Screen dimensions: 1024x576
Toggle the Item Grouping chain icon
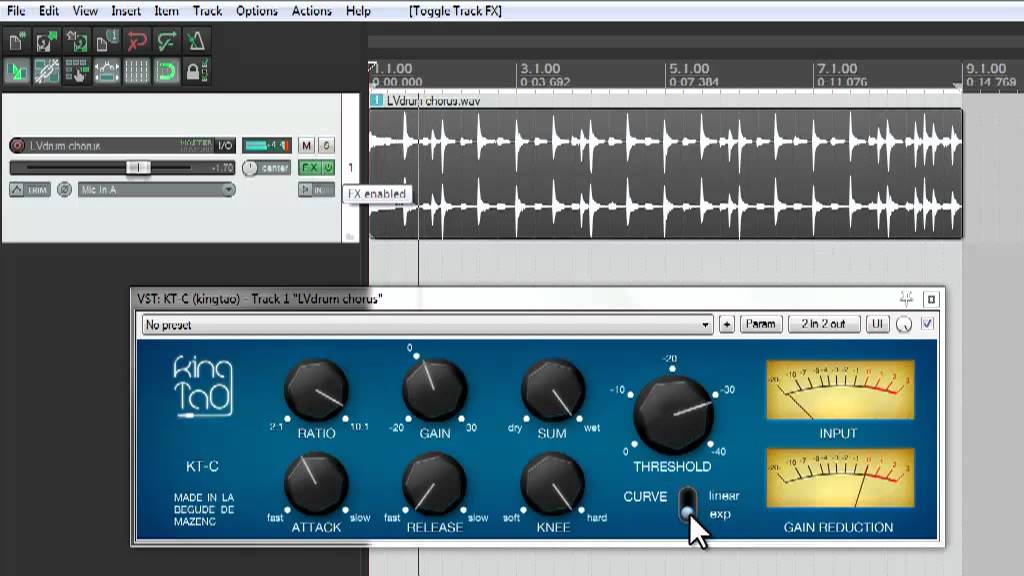click(x=46, y=71)
